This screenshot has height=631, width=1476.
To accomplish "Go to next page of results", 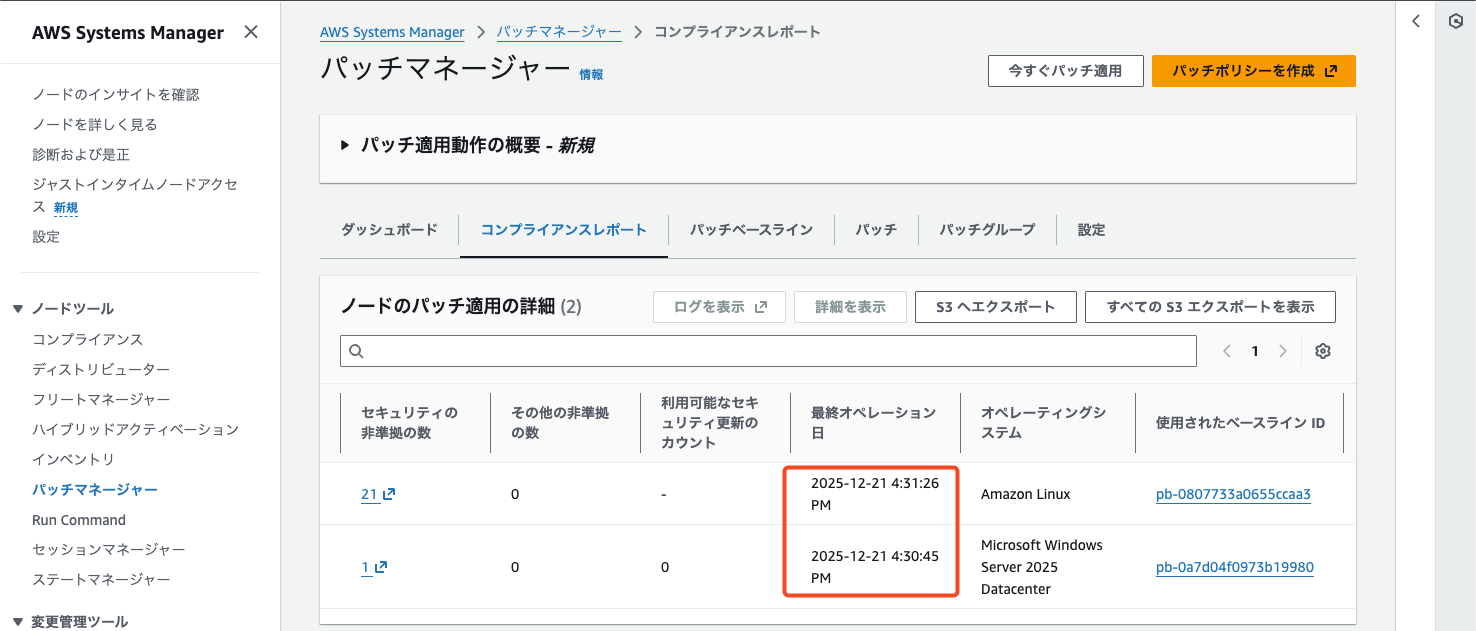I will (1283, 351).
